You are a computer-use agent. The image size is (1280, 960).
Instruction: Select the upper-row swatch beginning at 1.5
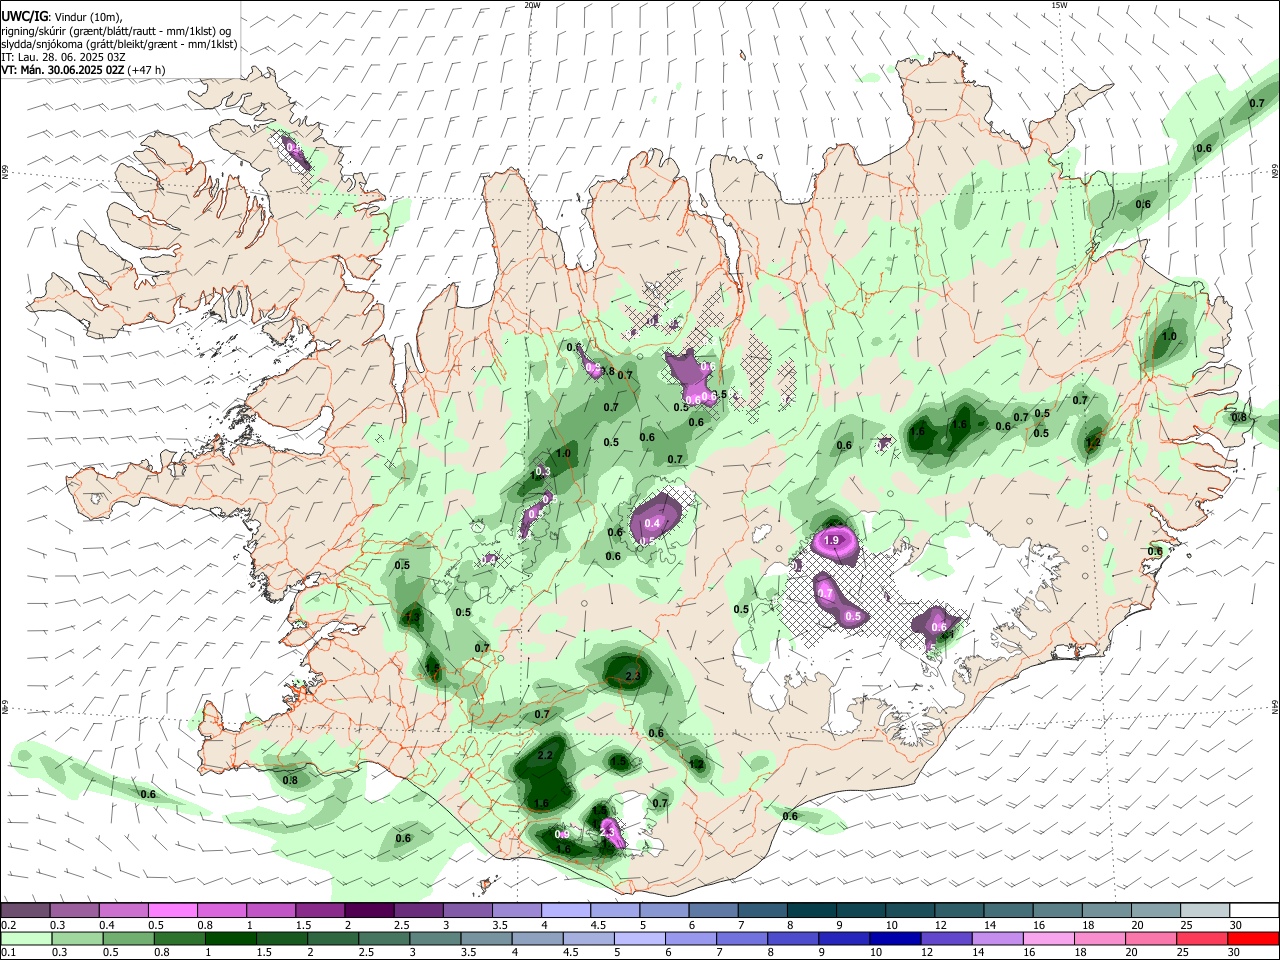click(320, 911)
